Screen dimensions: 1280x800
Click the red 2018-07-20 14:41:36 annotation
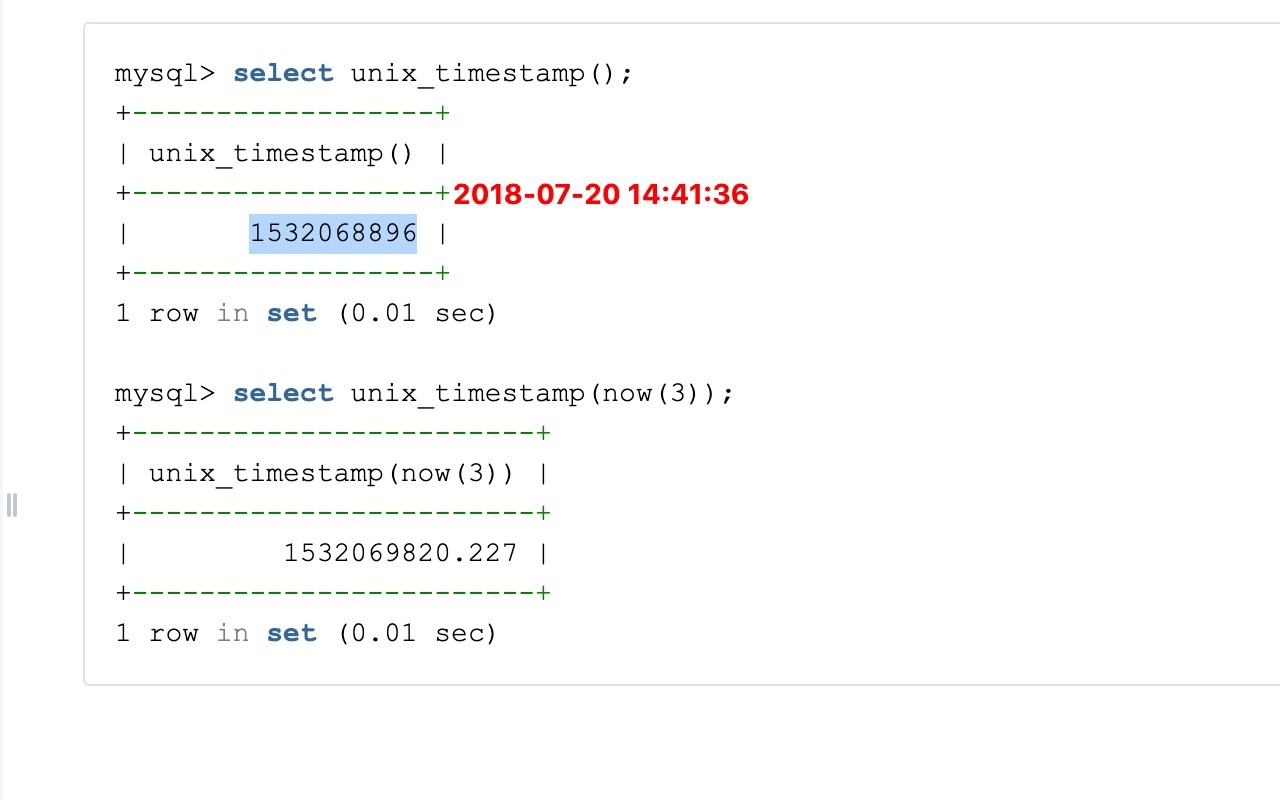click(x=600, y=194)
